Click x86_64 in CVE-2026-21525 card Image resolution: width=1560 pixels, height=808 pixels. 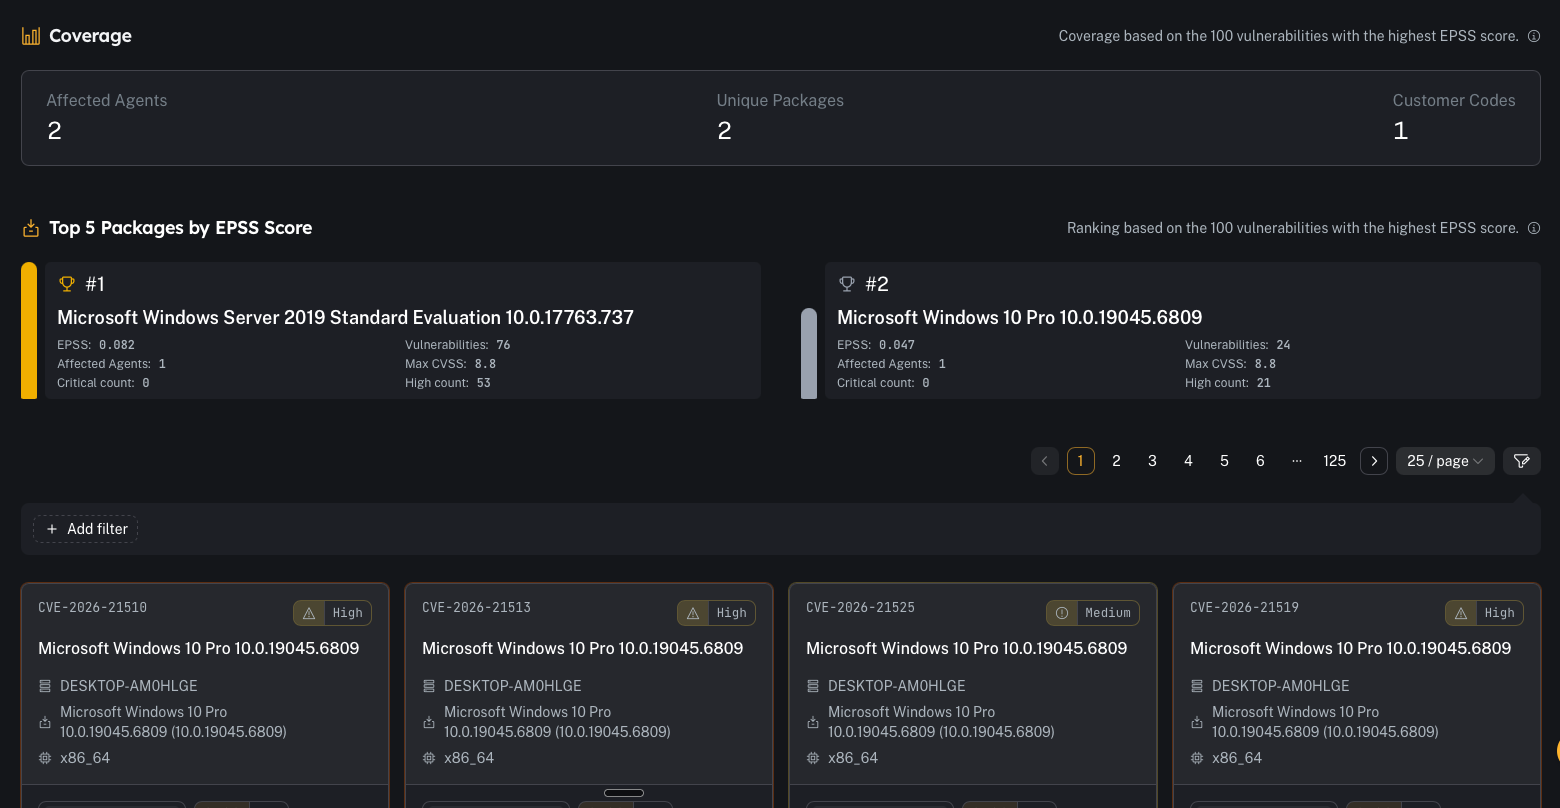(x=853, y=758)
